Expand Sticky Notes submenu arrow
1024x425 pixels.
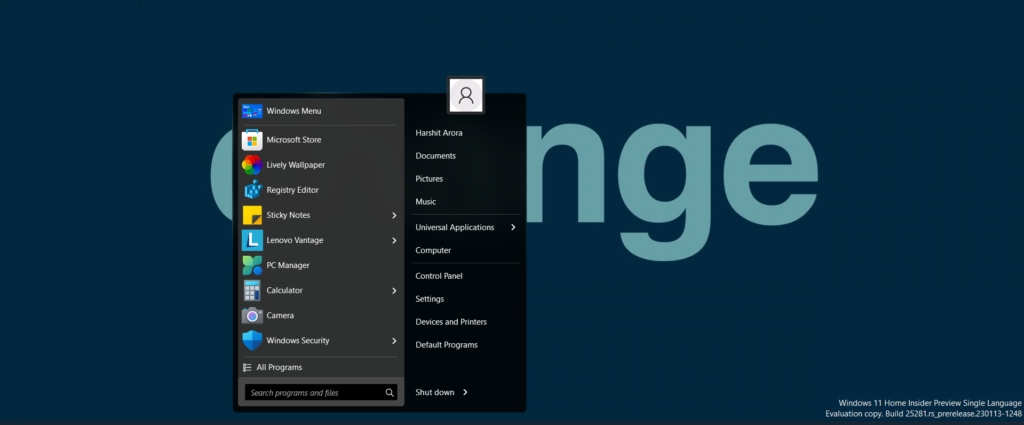394,215
